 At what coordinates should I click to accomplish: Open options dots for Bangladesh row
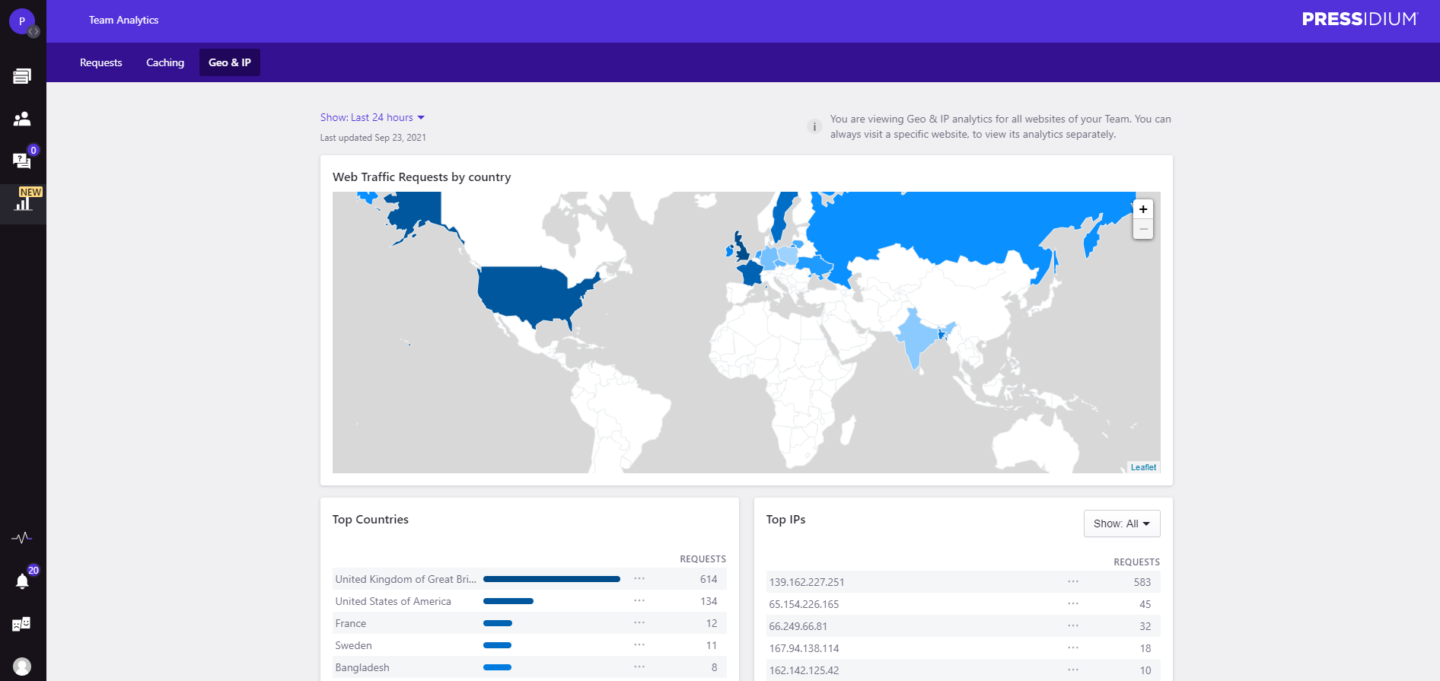640,667
